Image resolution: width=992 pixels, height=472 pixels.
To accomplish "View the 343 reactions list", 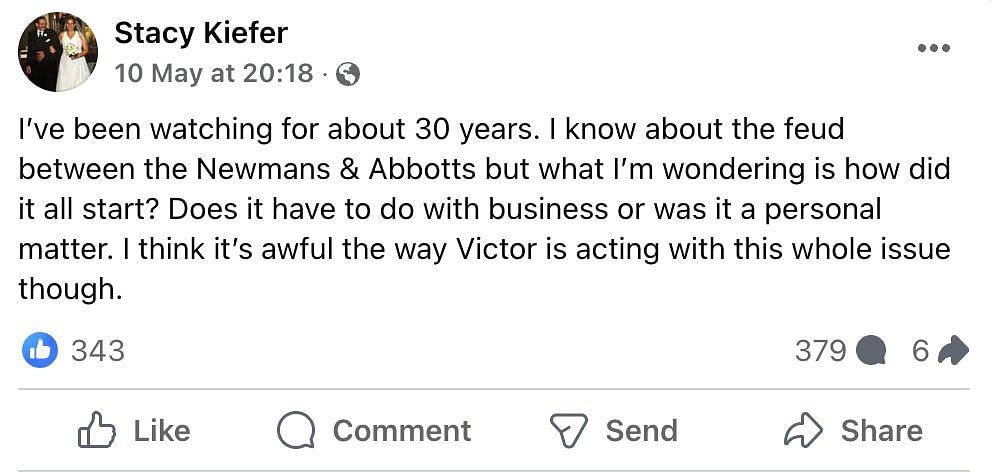I will pos(98,350).
